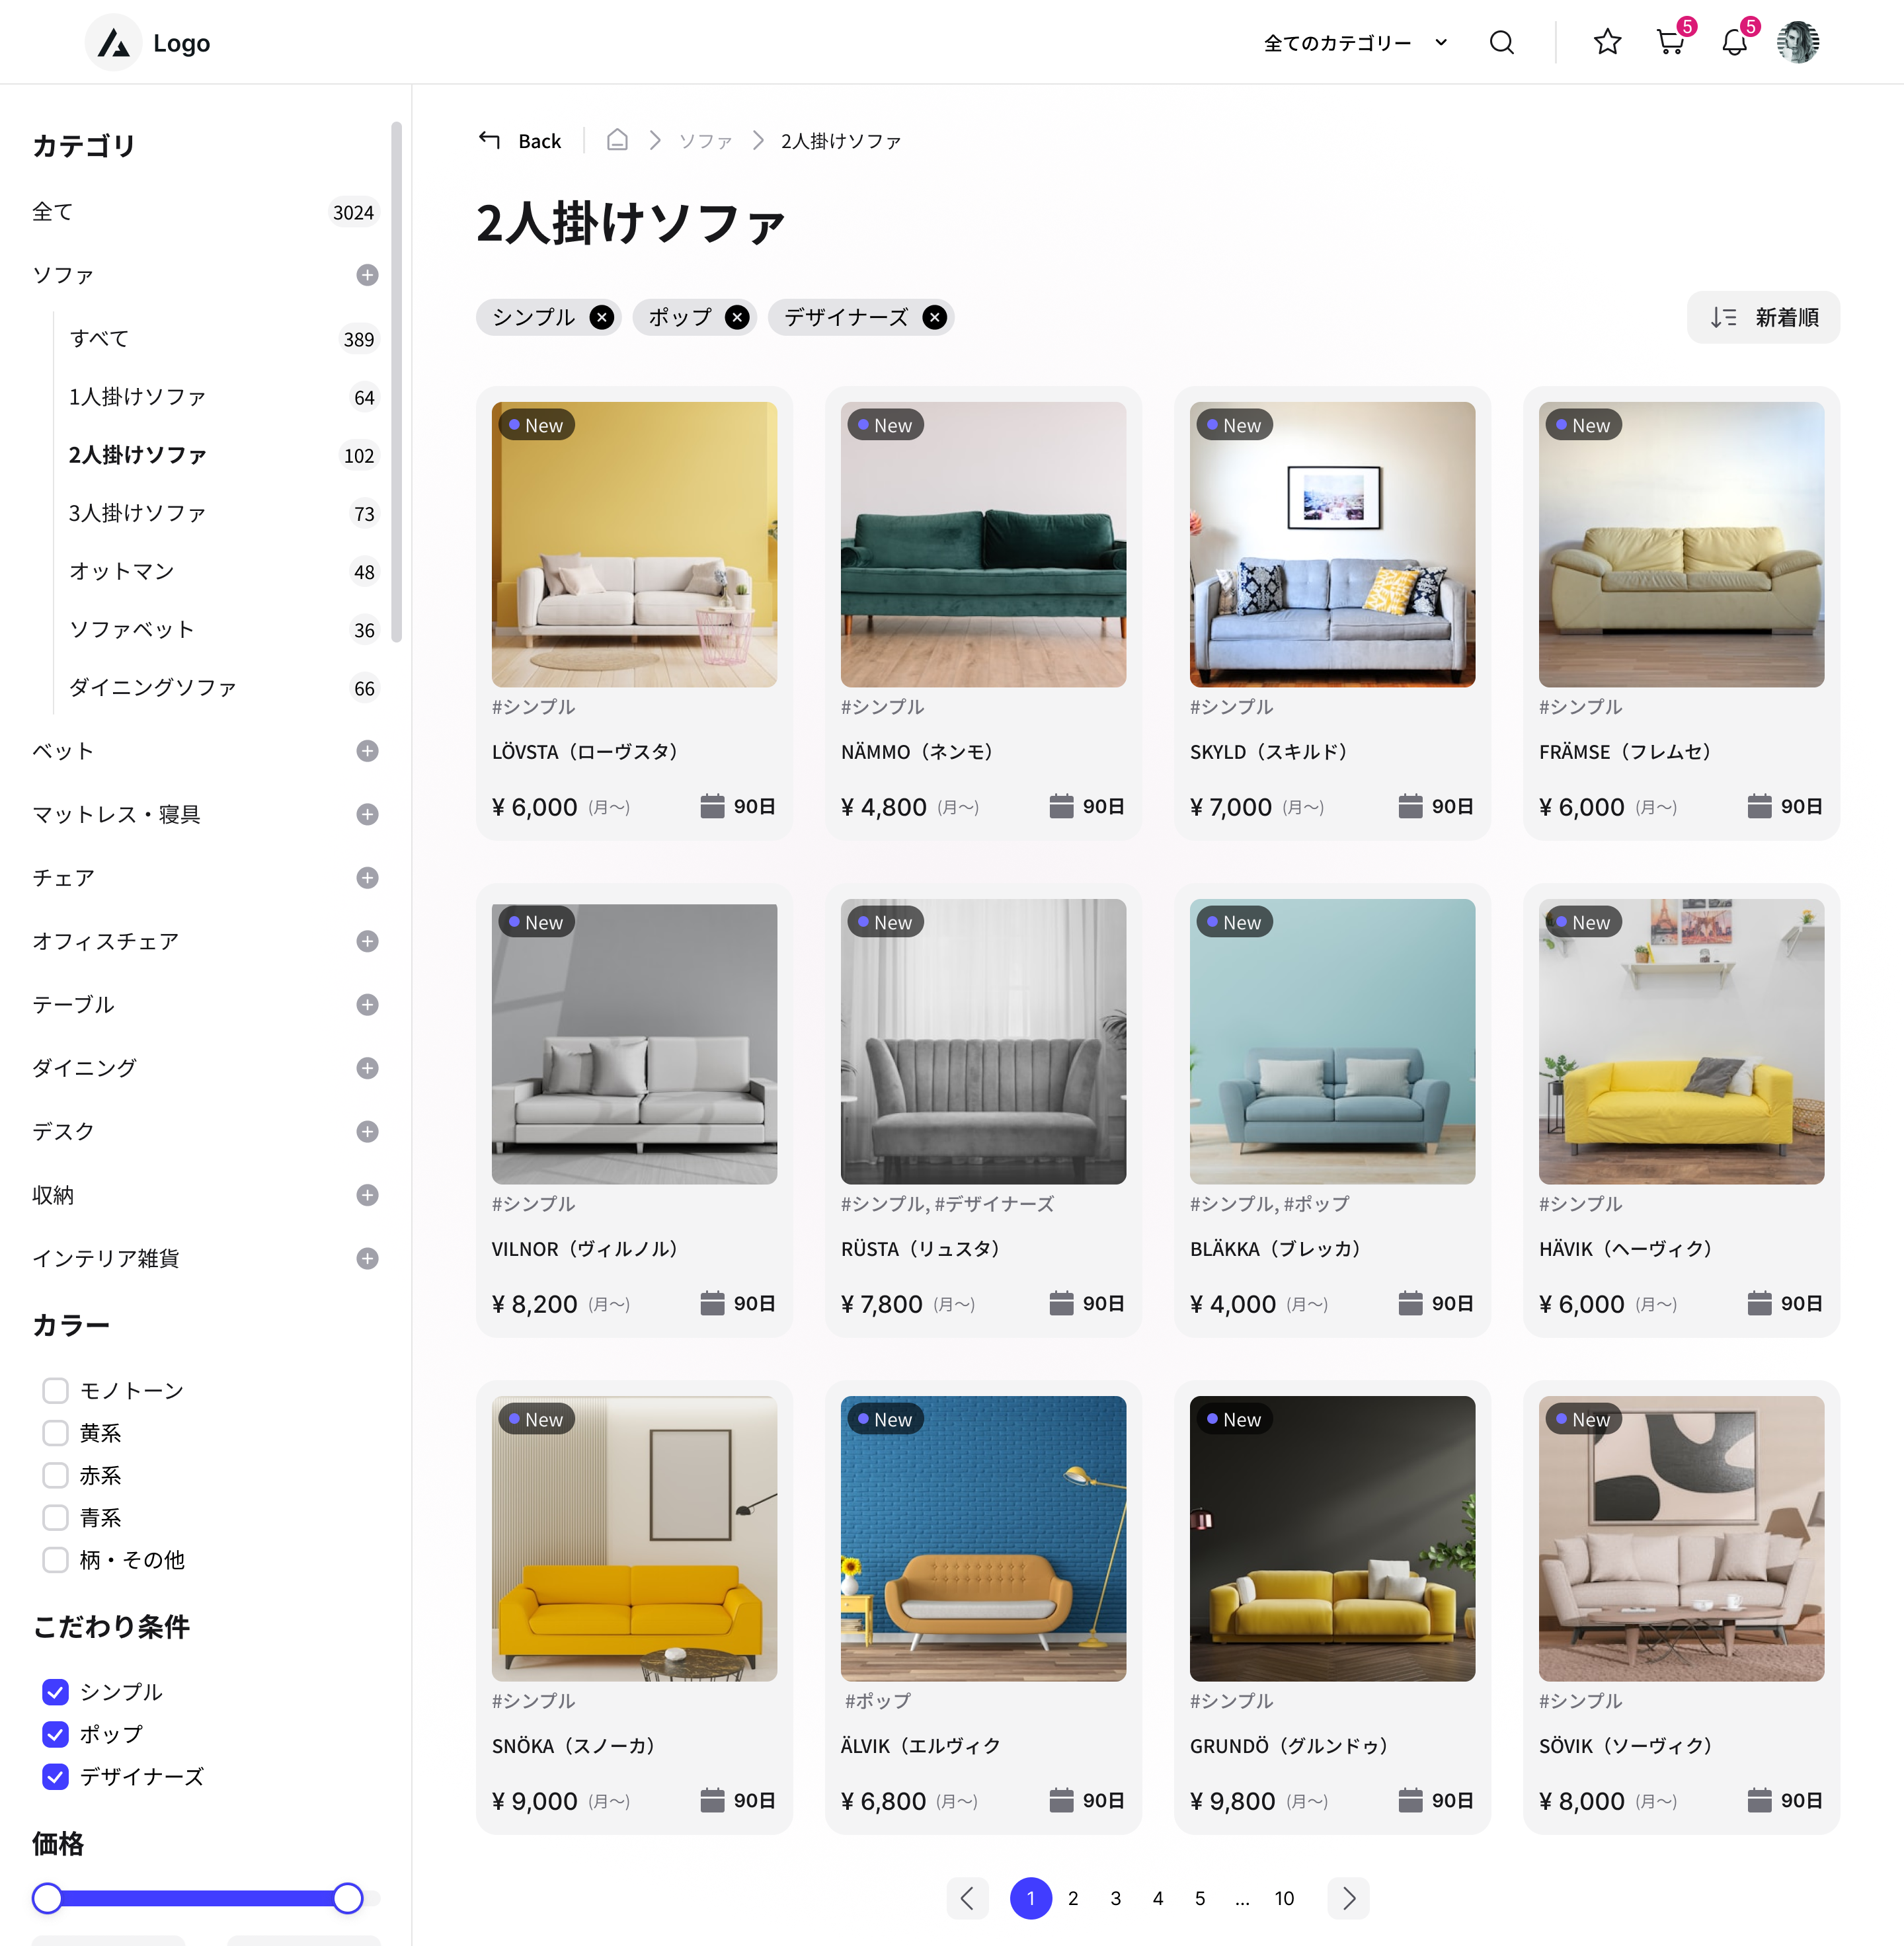Go to previous page arrow

click(x=967, y=1898)
